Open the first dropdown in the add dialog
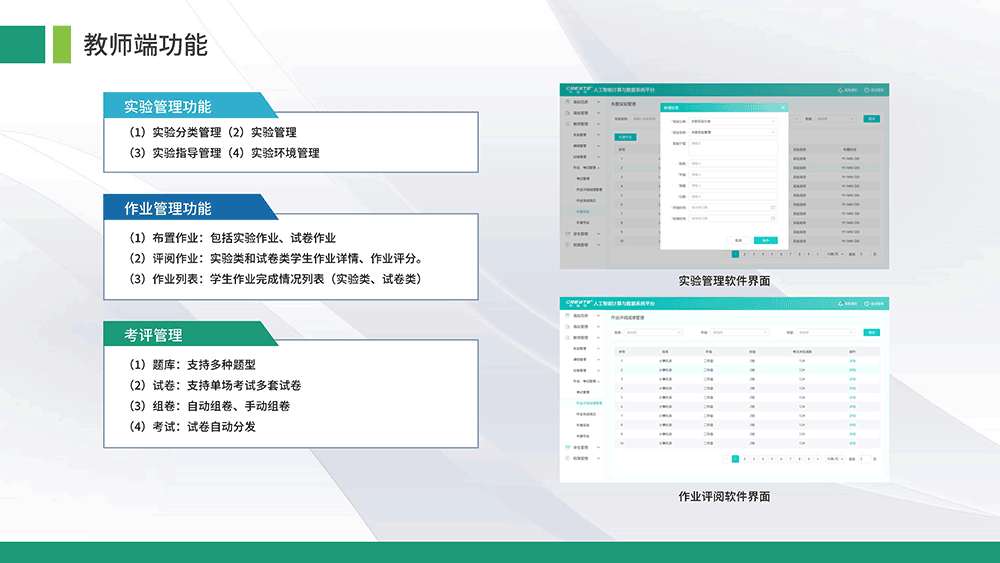The height and width of the screenshot is (563, 1000). tap(733, 121)
